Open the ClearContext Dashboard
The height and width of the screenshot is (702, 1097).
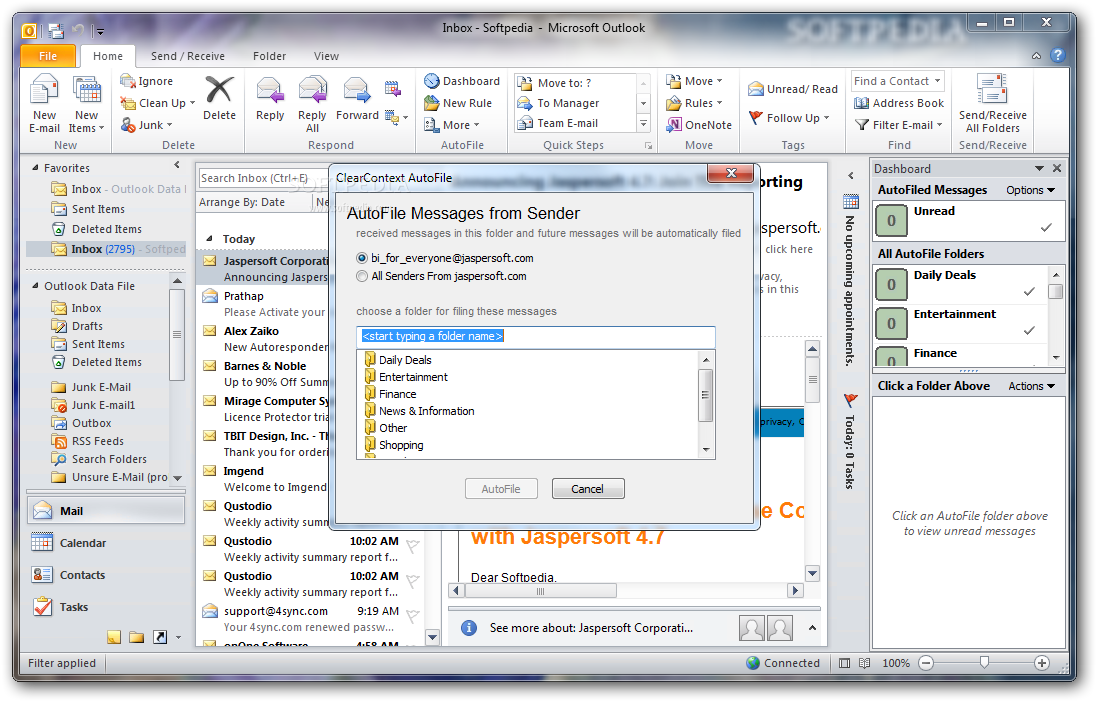tap(462, 81)
